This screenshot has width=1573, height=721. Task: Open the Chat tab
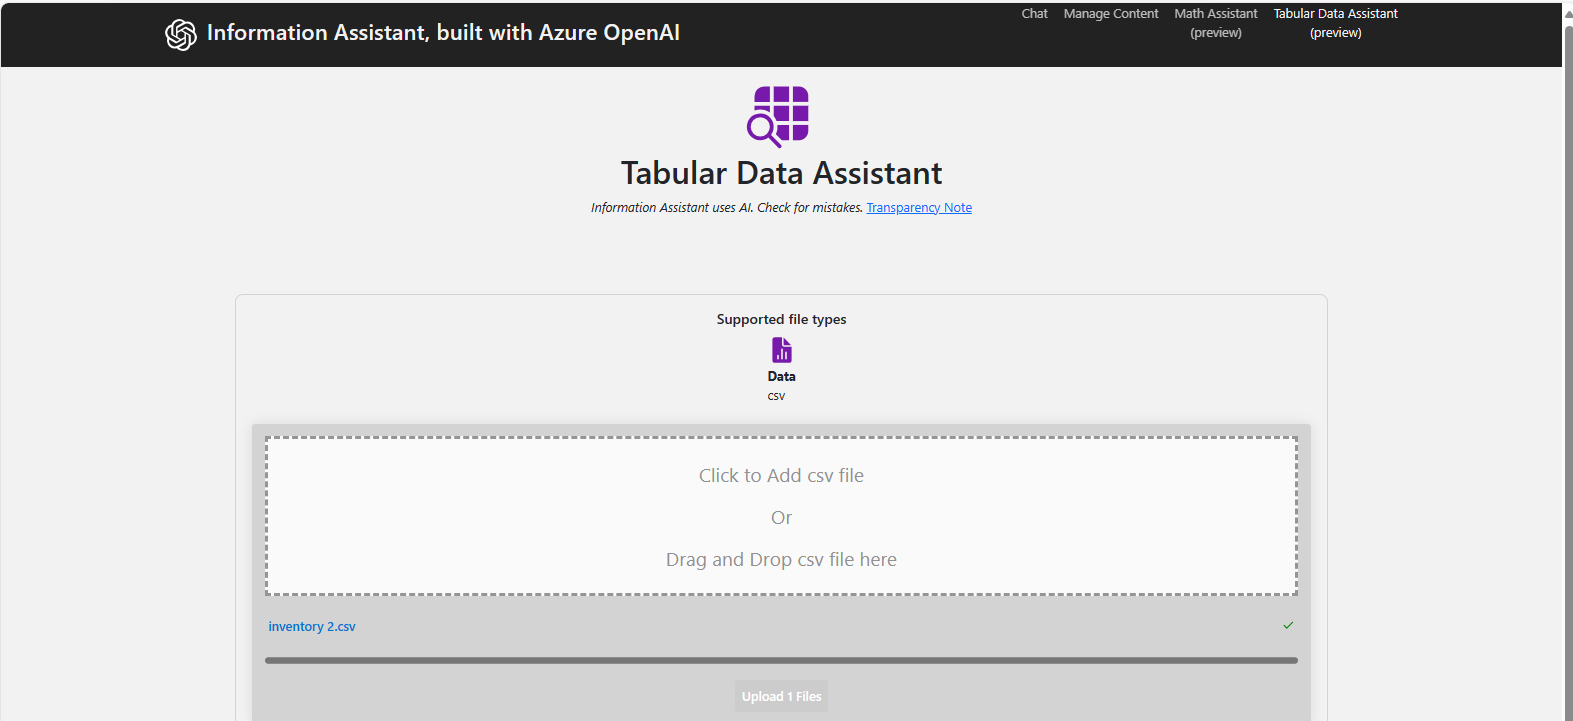coord(1034,14)
